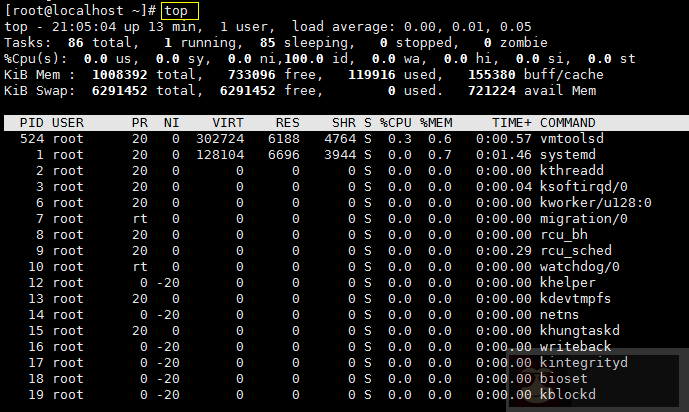Click the TIME+ column header
The width and height of the screenshot is (689, 412).
(x=512, y=122)
